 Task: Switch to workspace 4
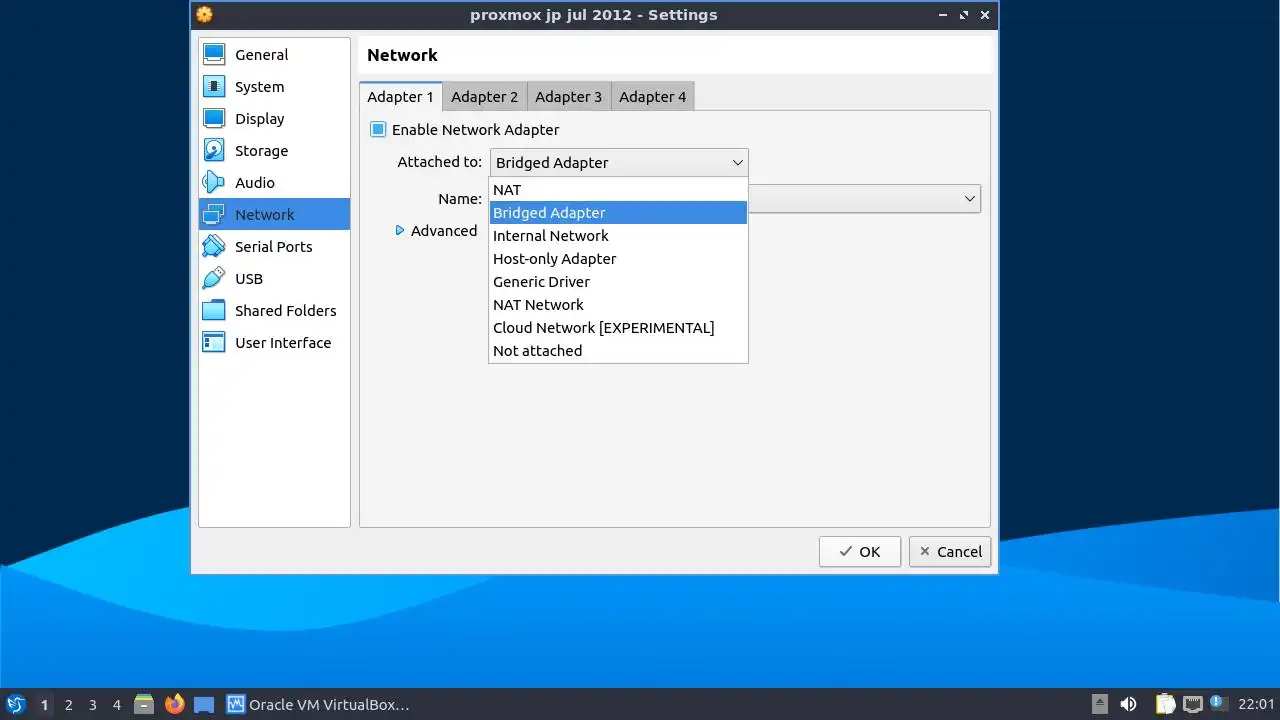116,704
